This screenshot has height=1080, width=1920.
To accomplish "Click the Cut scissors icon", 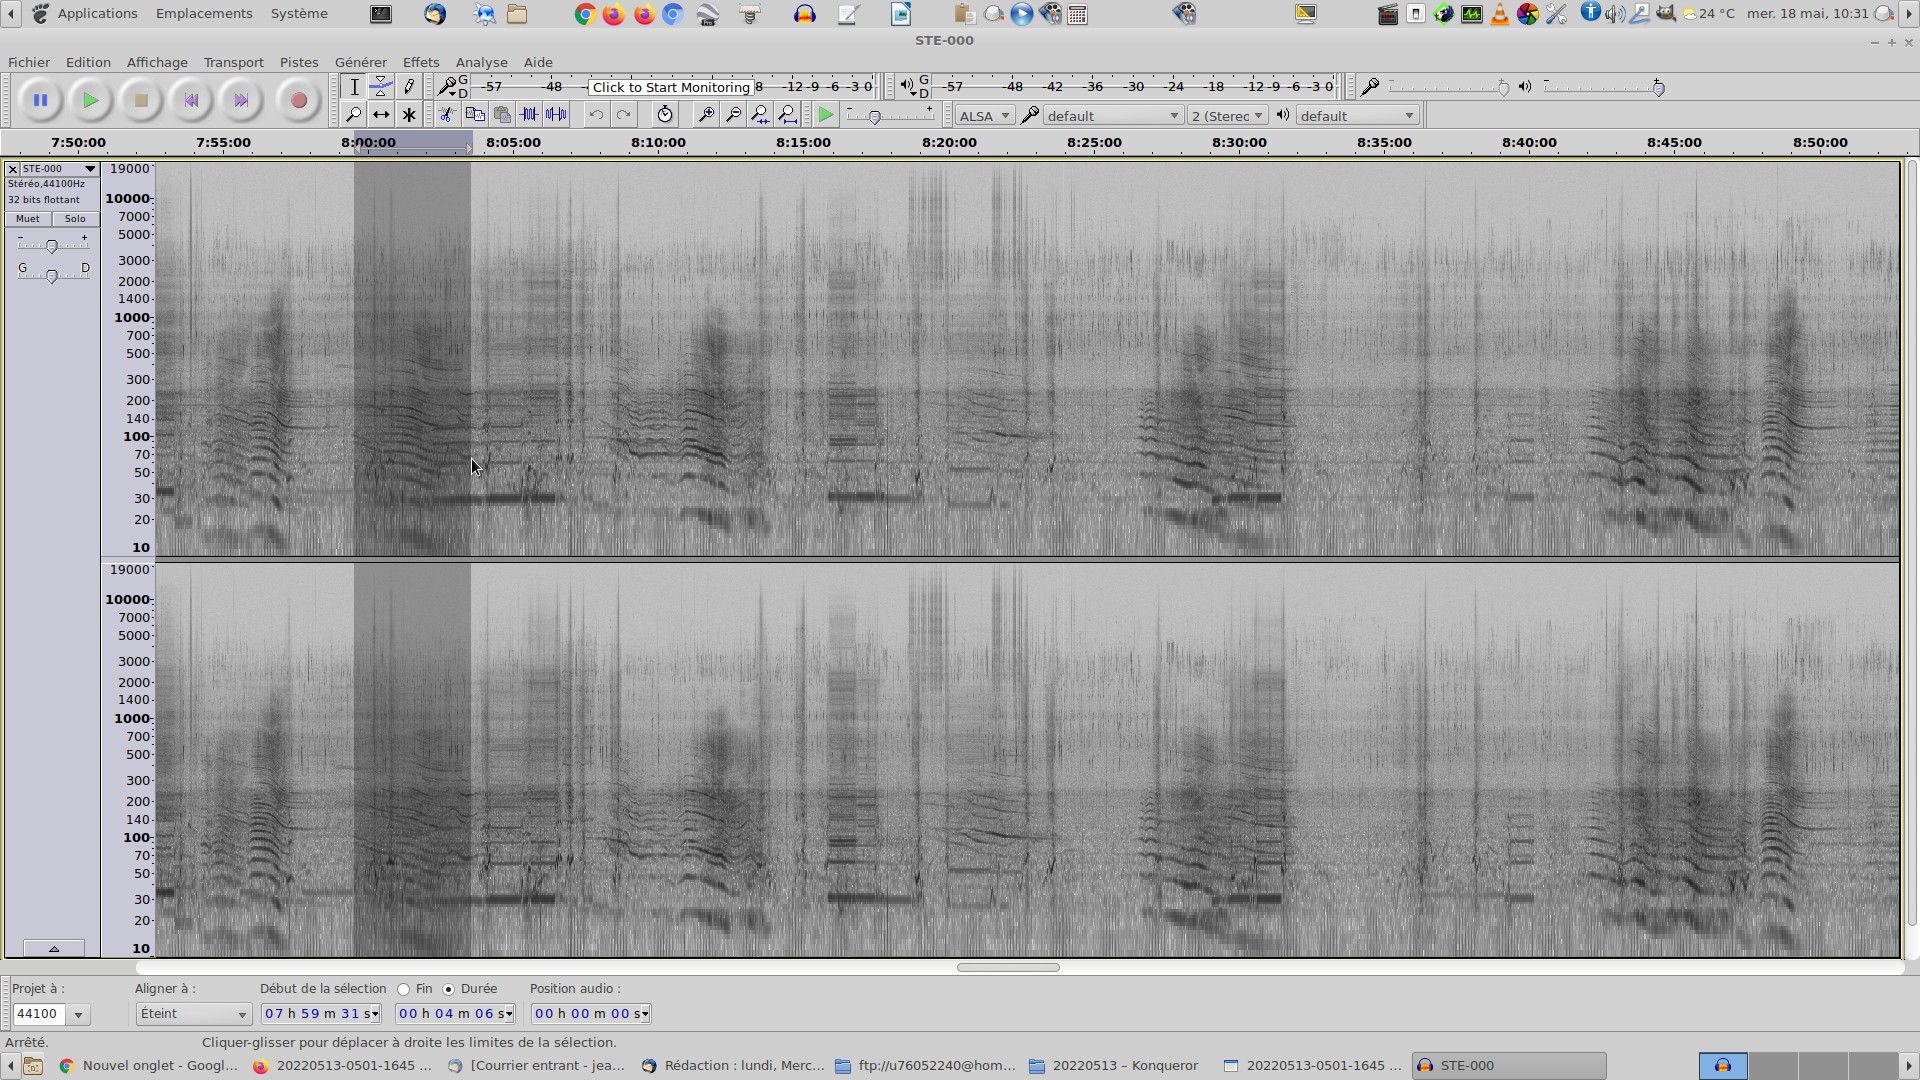I will tap(447, 115).
